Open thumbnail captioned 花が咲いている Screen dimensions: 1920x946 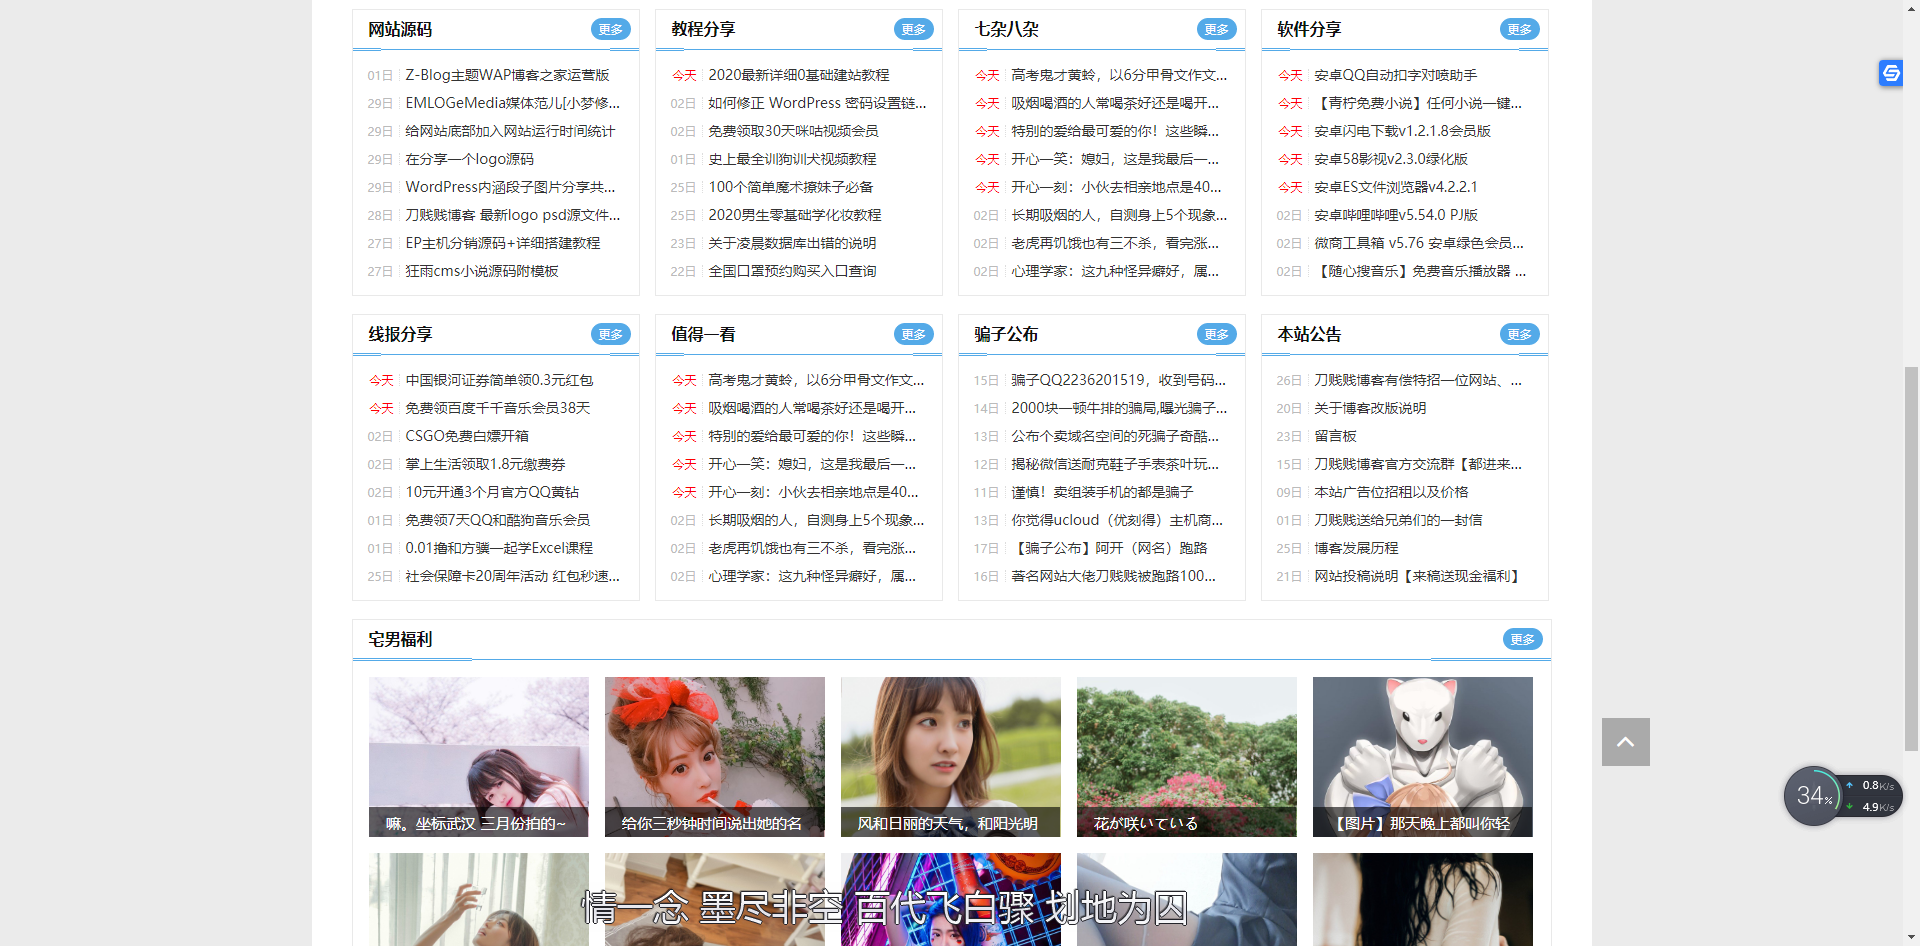(1186, 756)
